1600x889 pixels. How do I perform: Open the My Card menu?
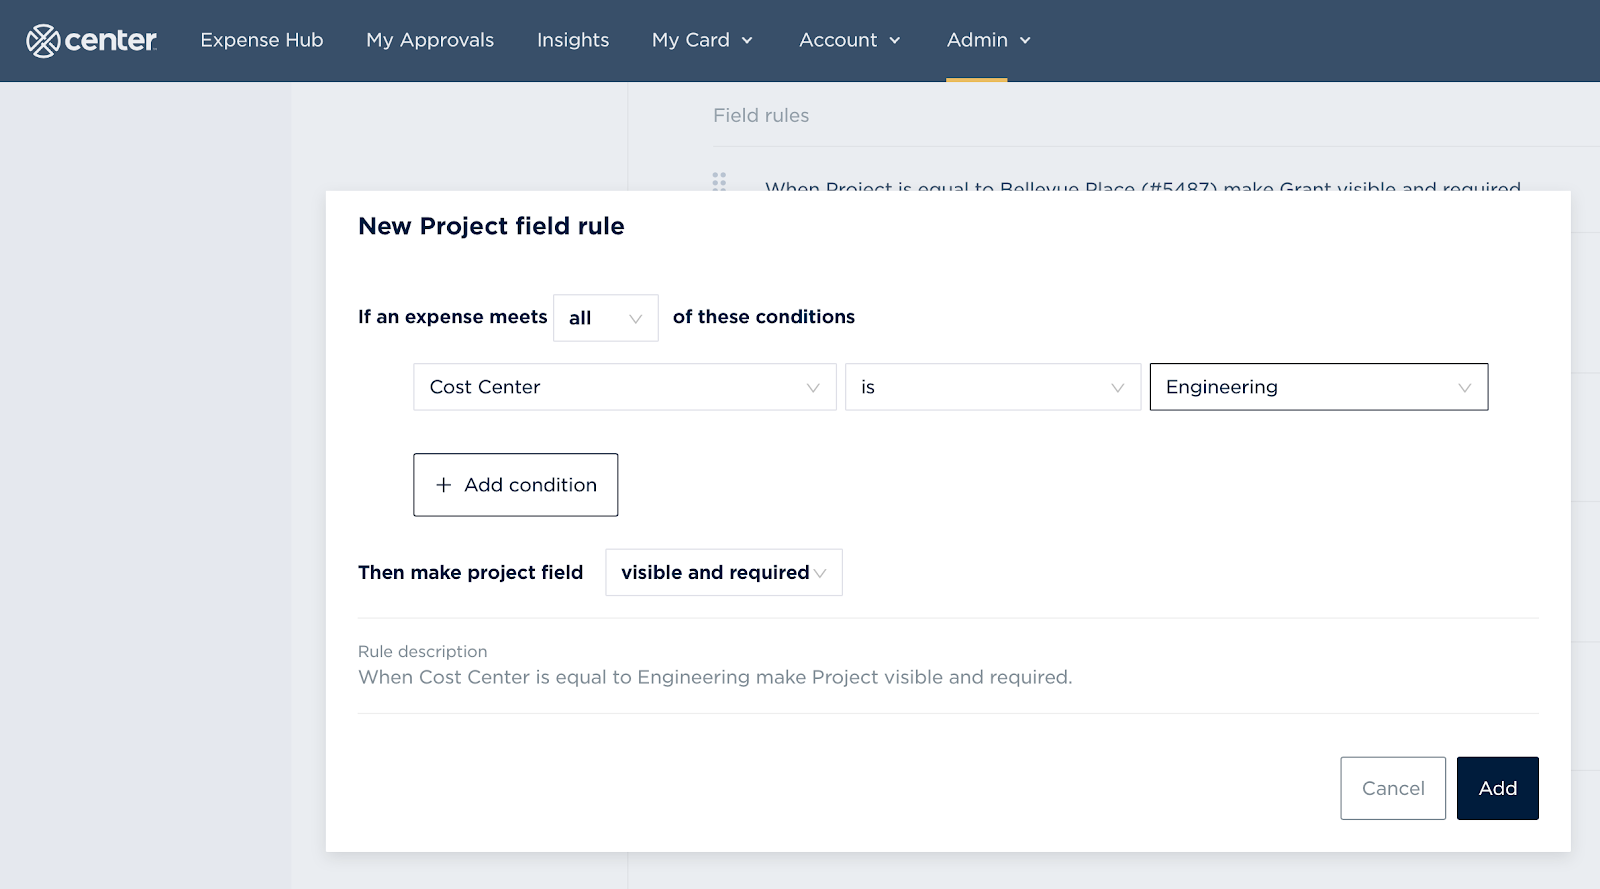(x=691, y=40)
